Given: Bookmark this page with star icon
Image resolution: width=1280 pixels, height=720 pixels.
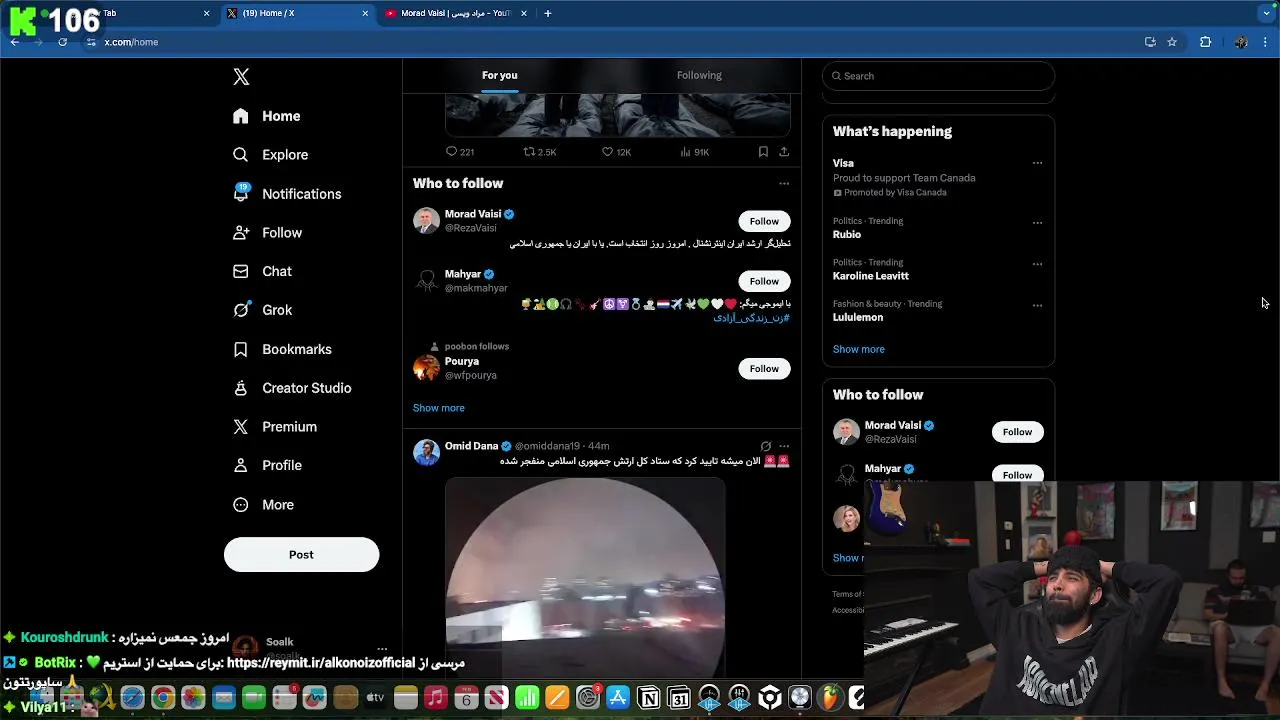Looking at the screenshot, I should click(x=1172, y=42).
